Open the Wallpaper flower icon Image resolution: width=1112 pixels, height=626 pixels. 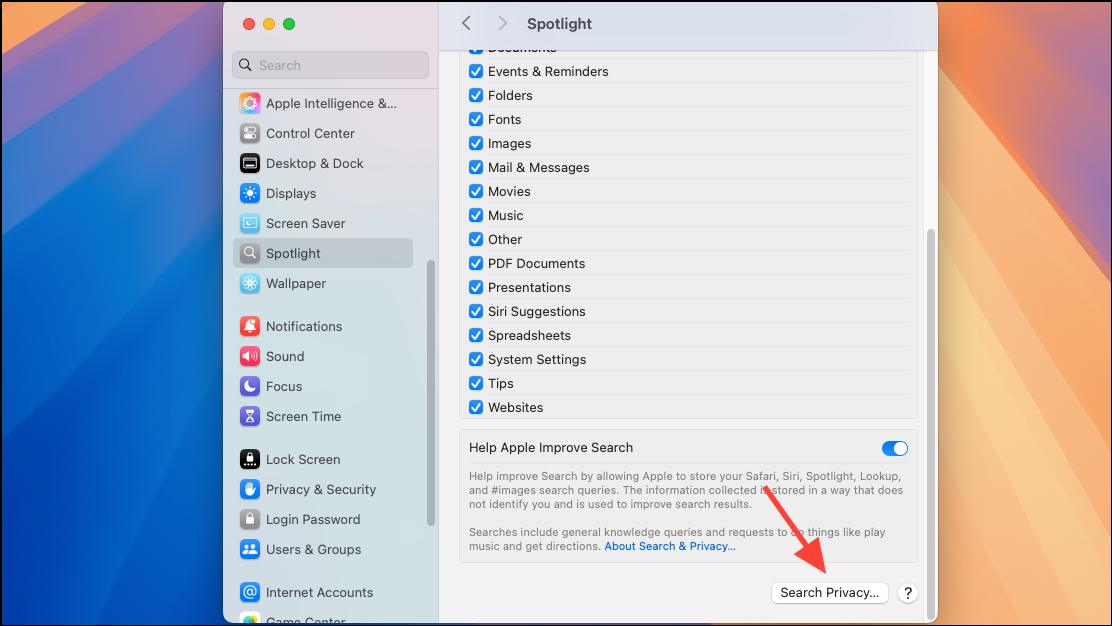pos(250,283)
